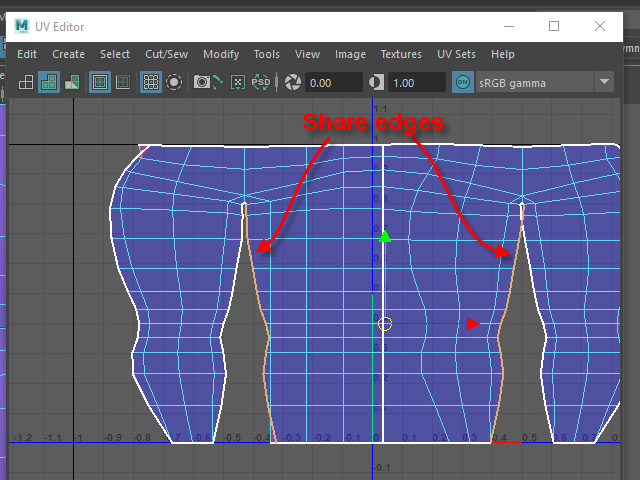Open the Textures menu

[x=401, y=54]
